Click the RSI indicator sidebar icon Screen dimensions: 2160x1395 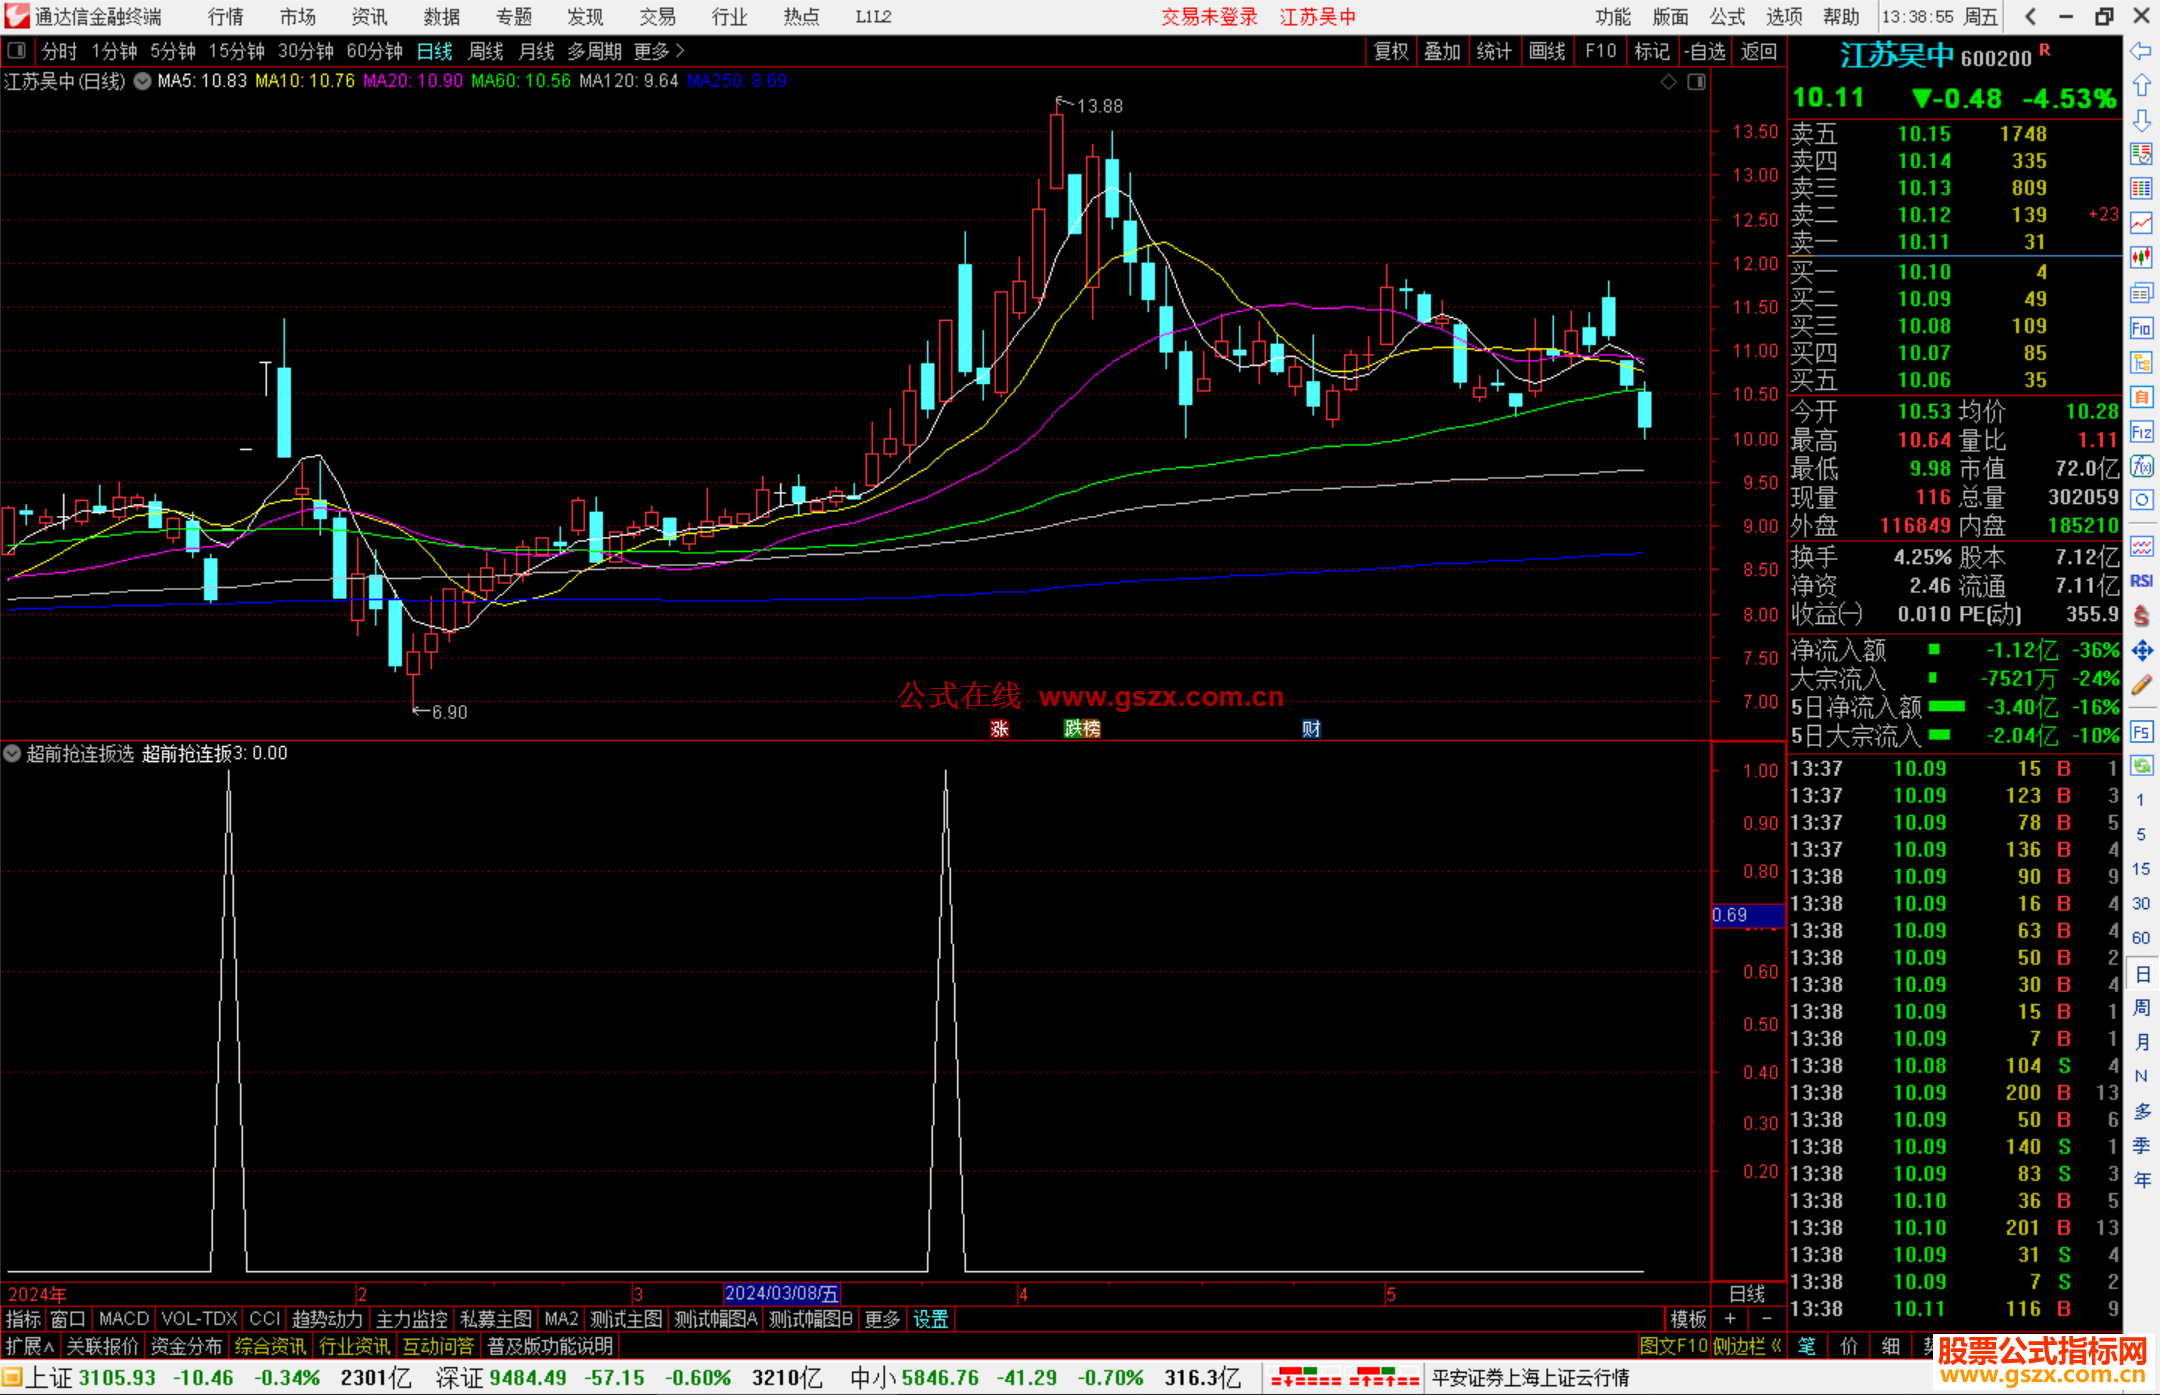[2141, 581]
